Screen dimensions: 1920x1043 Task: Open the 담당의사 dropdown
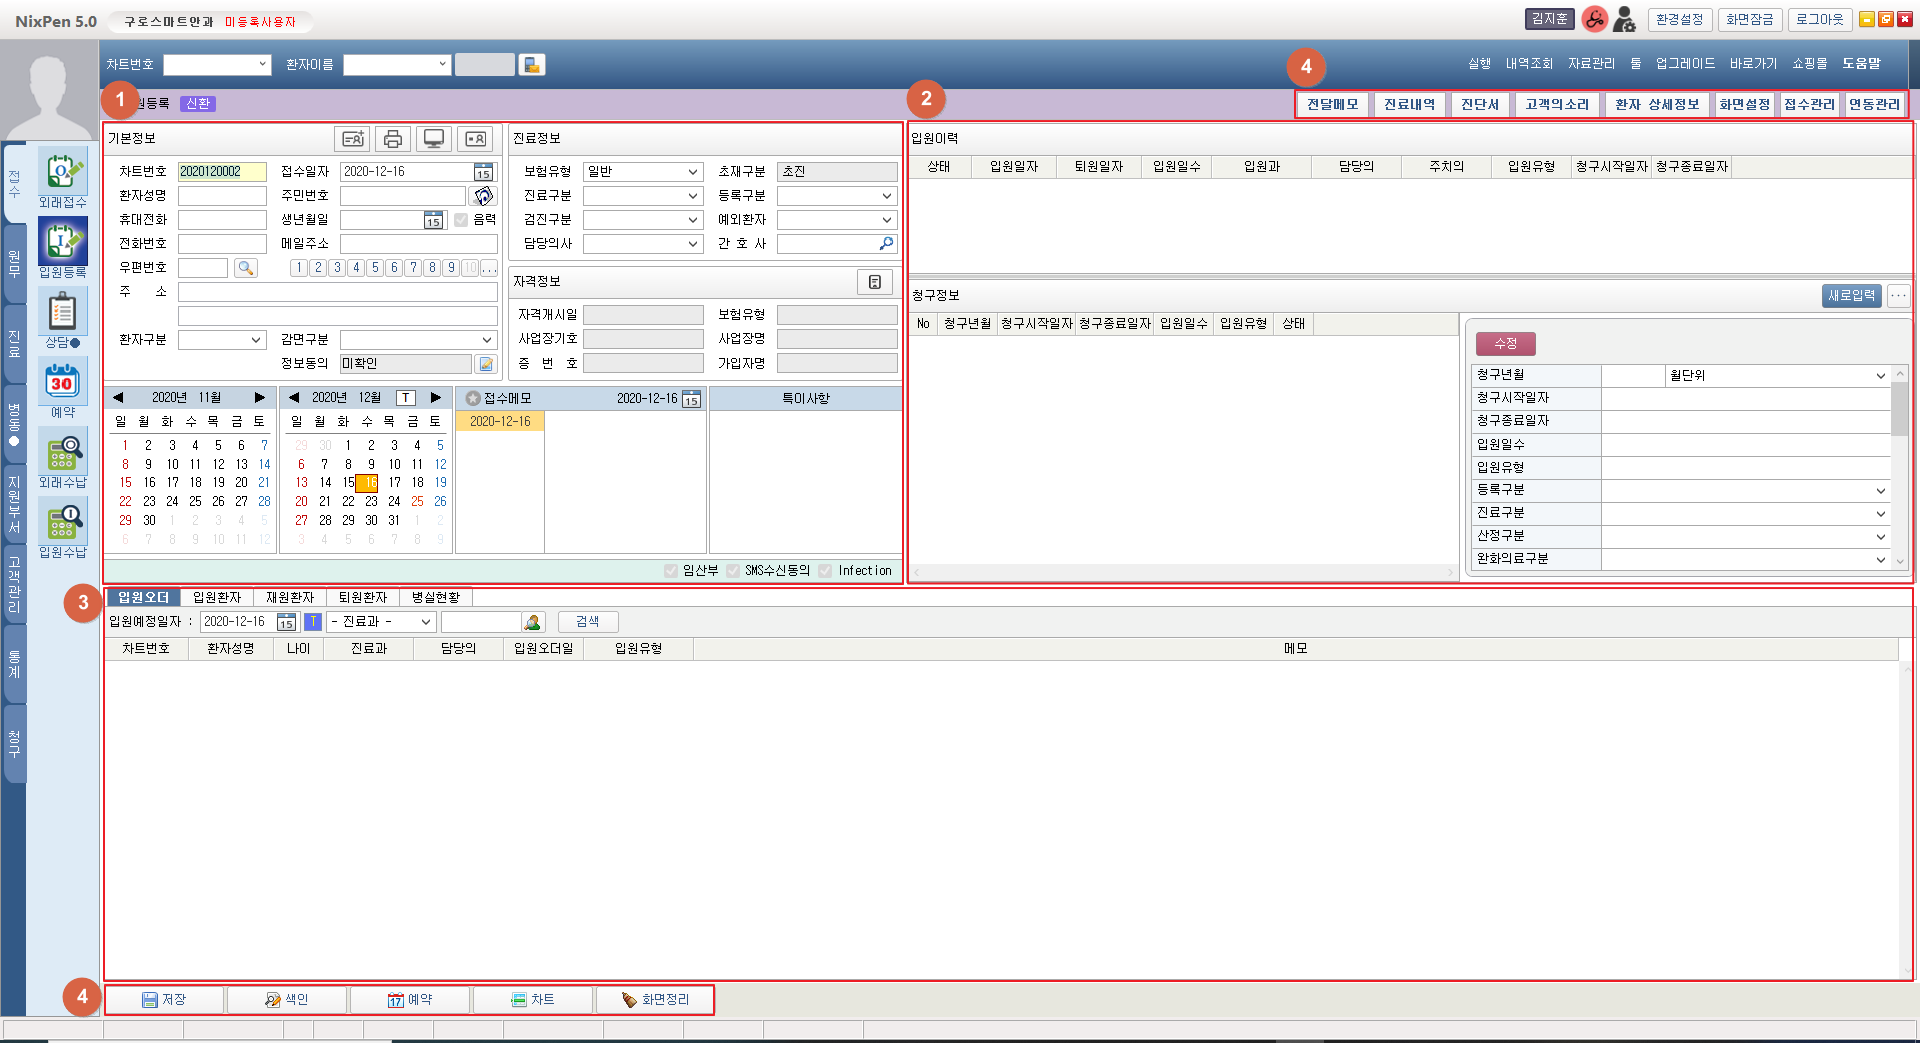643,244
